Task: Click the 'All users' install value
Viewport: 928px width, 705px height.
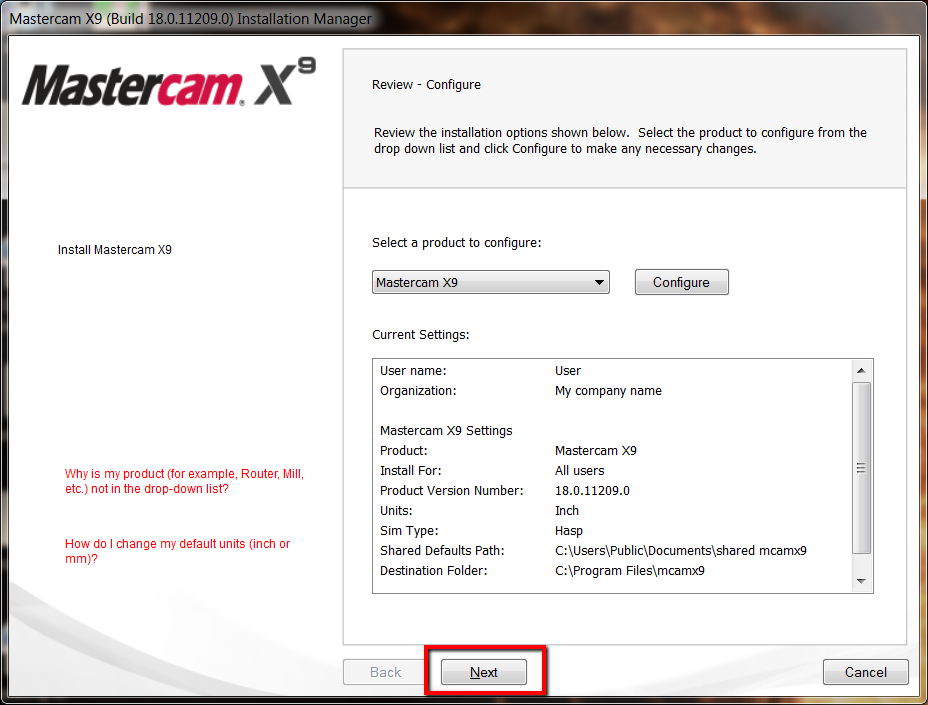Action: [x=579, y=471]
